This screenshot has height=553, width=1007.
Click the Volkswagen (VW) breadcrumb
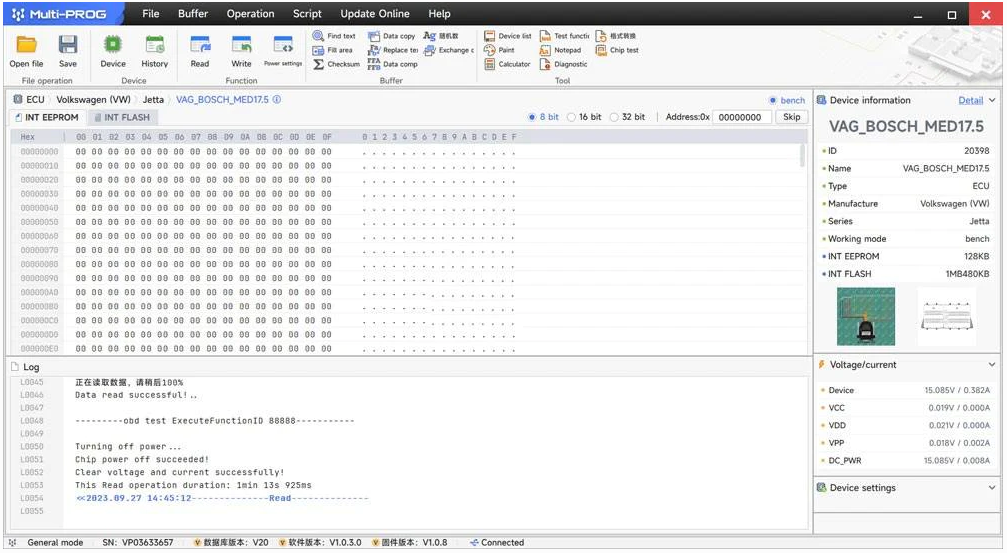coord(94,100)
